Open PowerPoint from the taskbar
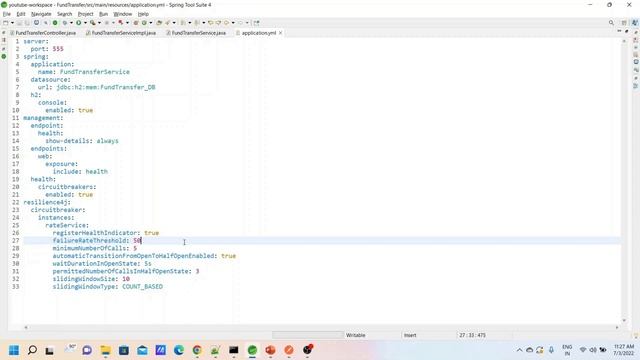The height and width of the screenshot is (360, 640). click(270, 350)
